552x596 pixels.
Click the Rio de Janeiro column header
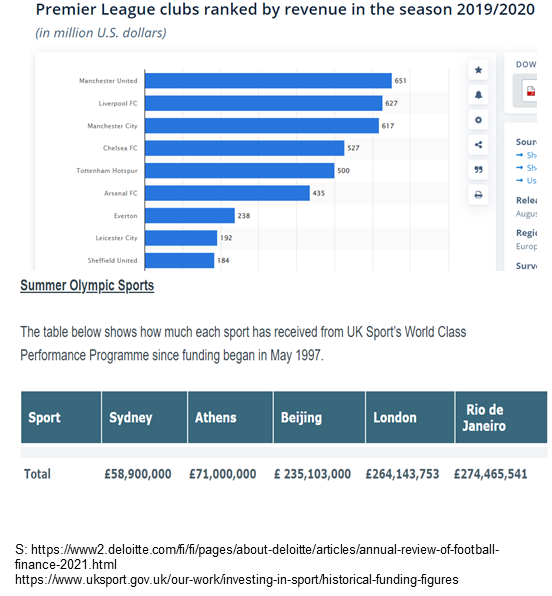pos(501,417)
